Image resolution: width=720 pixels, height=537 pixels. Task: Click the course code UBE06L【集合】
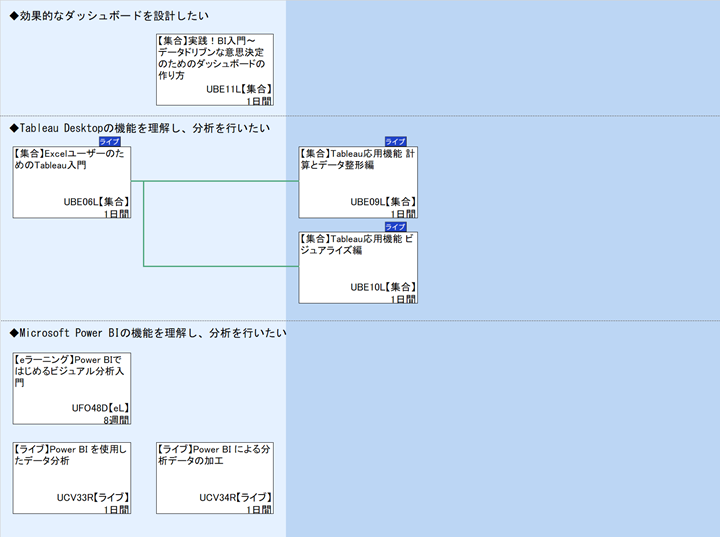click(96, 202)
